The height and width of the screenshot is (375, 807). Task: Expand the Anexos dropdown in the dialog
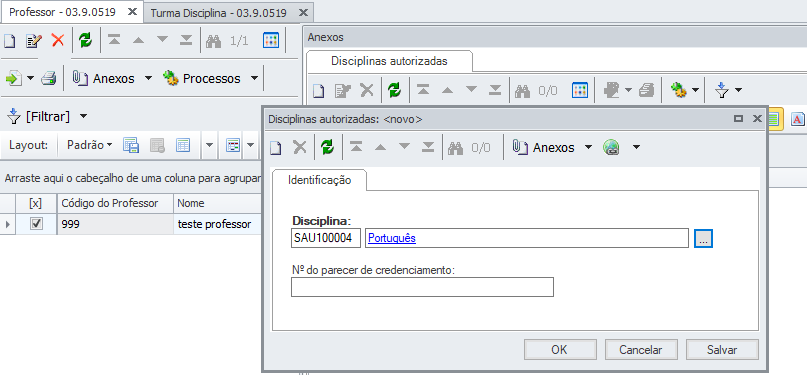coord(588,148)
